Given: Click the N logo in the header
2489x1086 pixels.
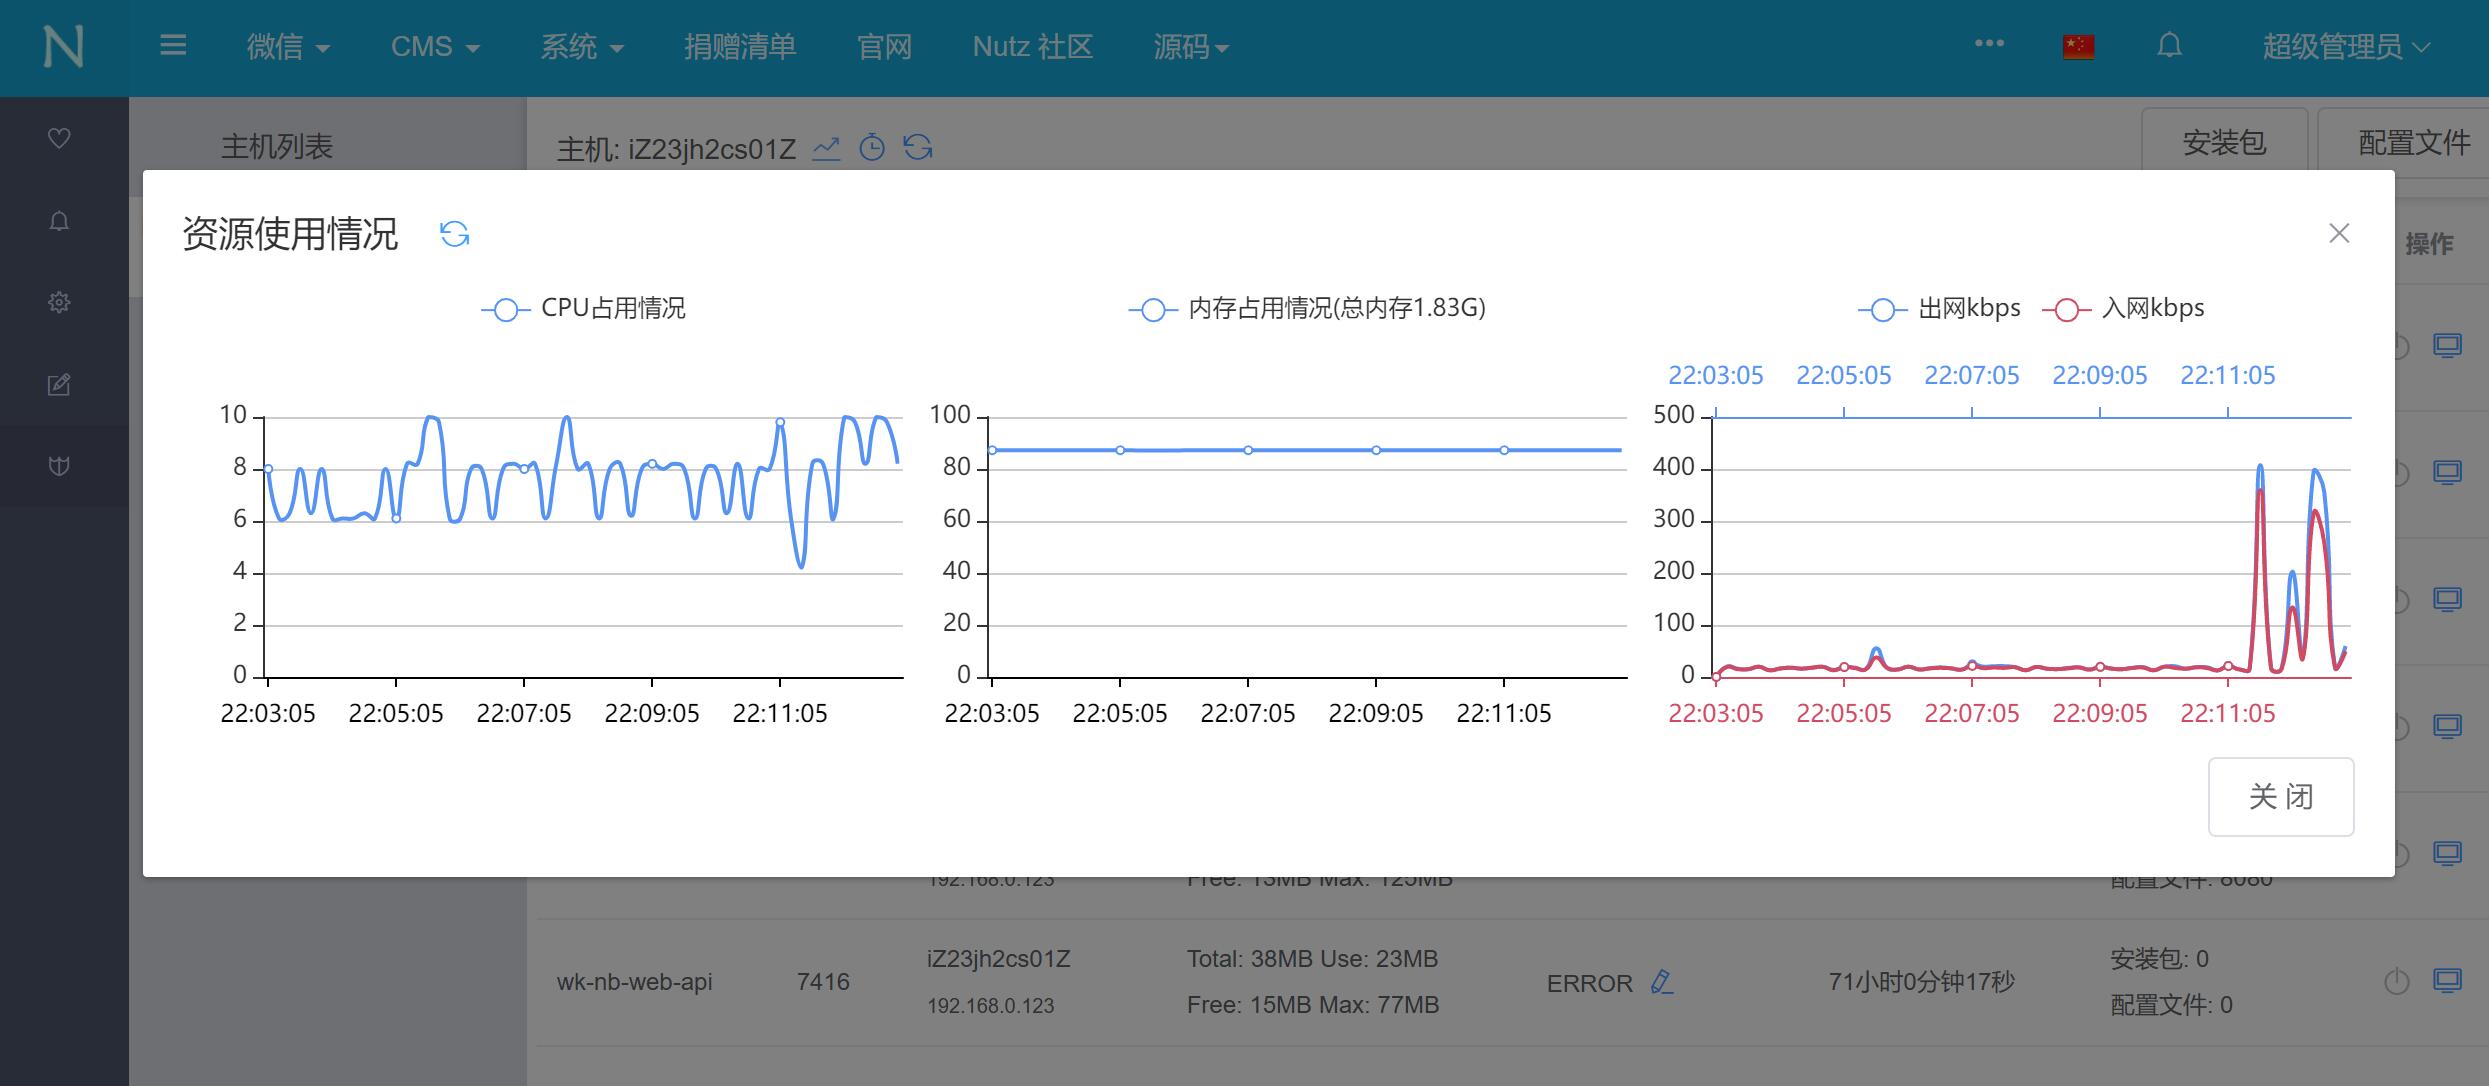Looking at the screenshot, I should coord(63,47).
